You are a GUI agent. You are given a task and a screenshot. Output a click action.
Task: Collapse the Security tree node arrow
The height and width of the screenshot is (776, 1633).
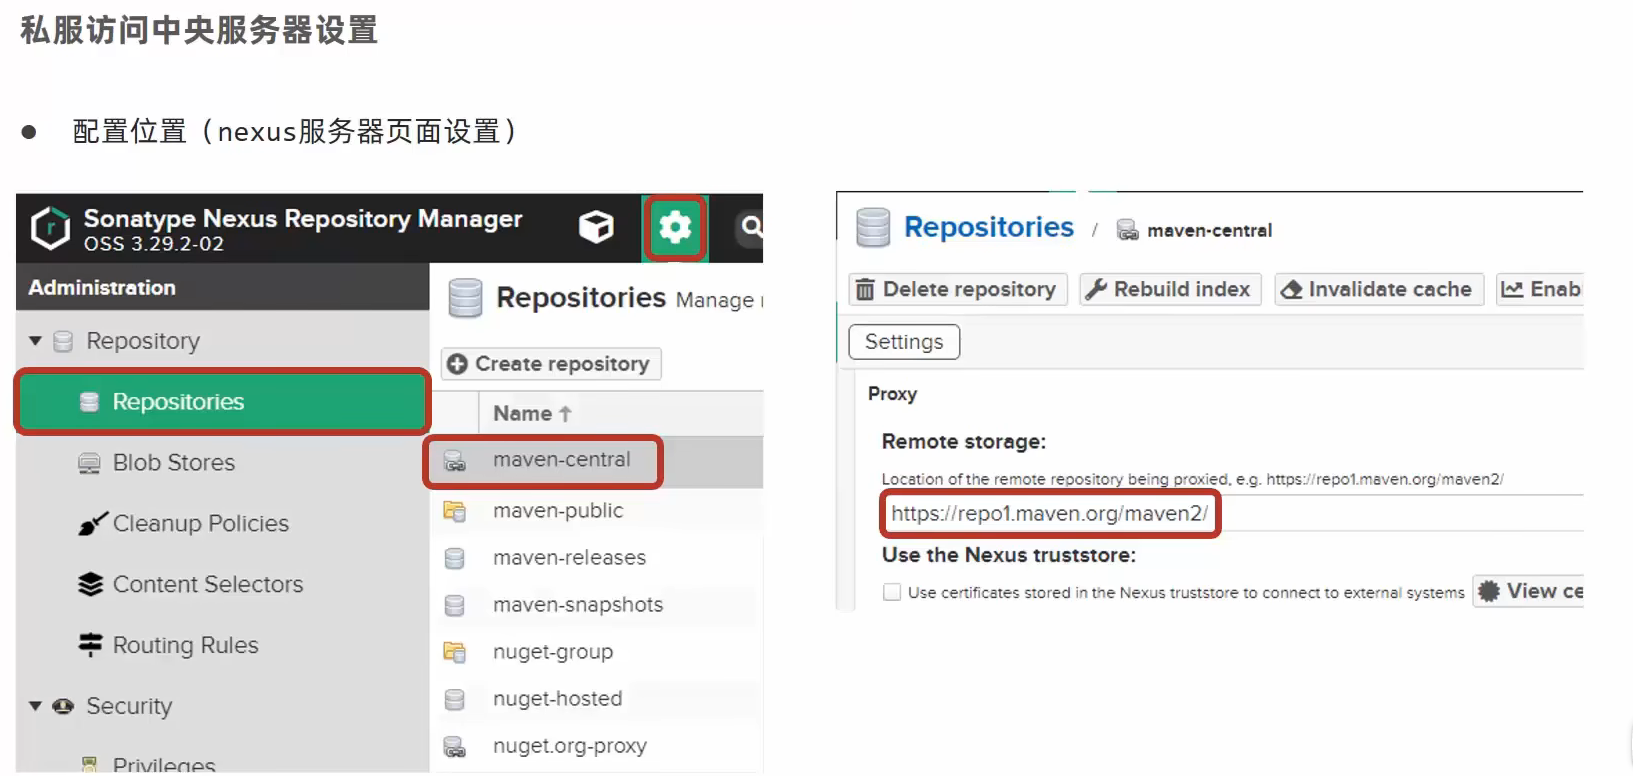tap(36, 706)
